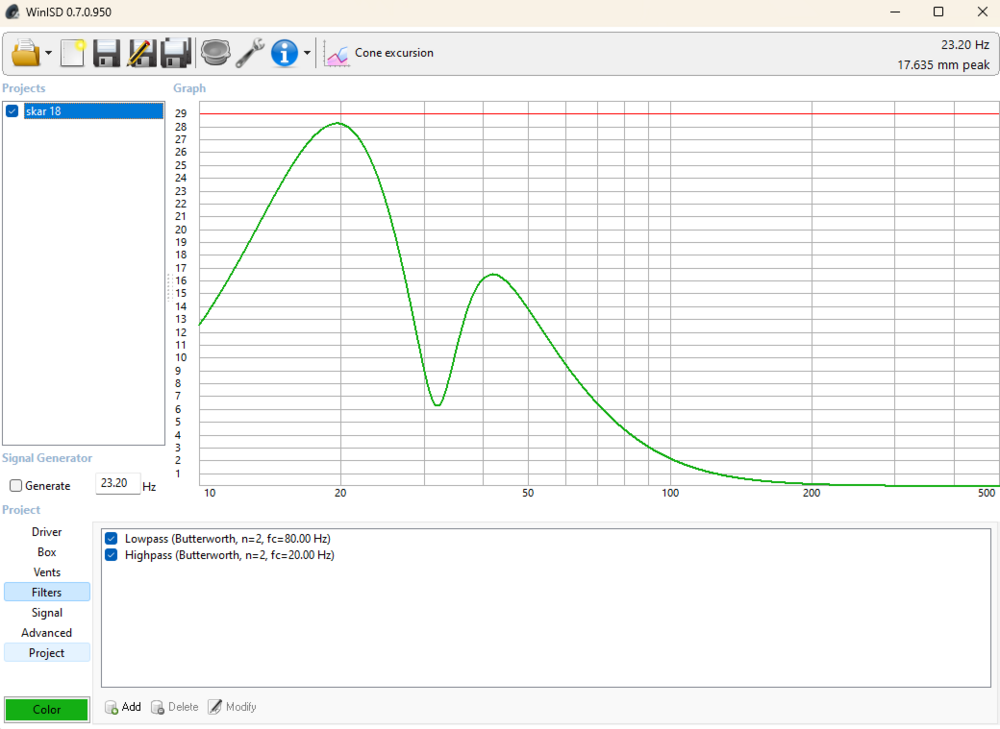The width and height of the screenshot is (1000, 729).
Task: Click the splitter grip beside the graph
Action: (170, 287)
